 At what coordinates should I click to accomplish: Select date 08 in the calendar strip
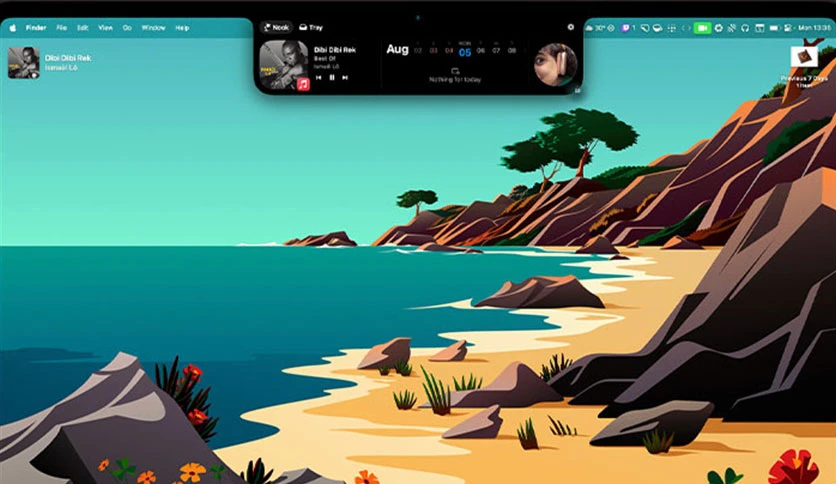512,51
